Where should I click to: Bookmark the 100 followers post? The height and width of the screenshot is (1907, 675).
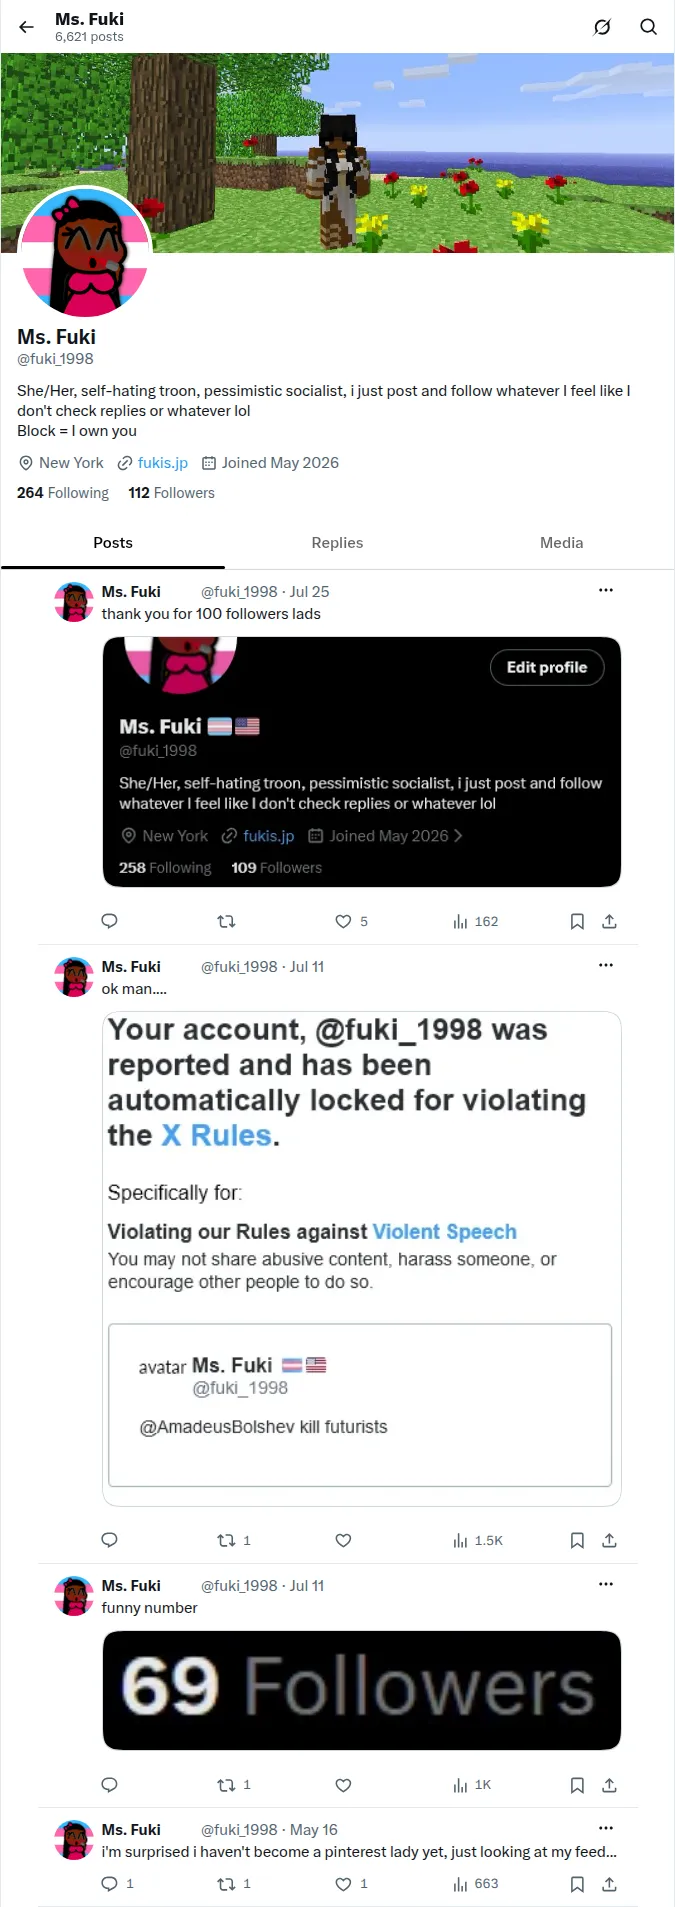point(577,921)
